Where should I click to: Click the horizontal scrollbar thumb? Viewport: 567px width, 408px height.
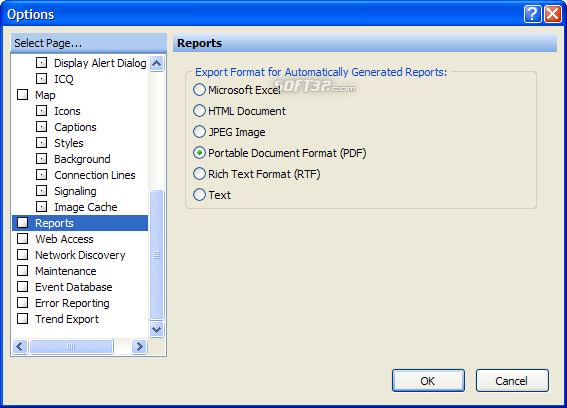pos(71,347)
